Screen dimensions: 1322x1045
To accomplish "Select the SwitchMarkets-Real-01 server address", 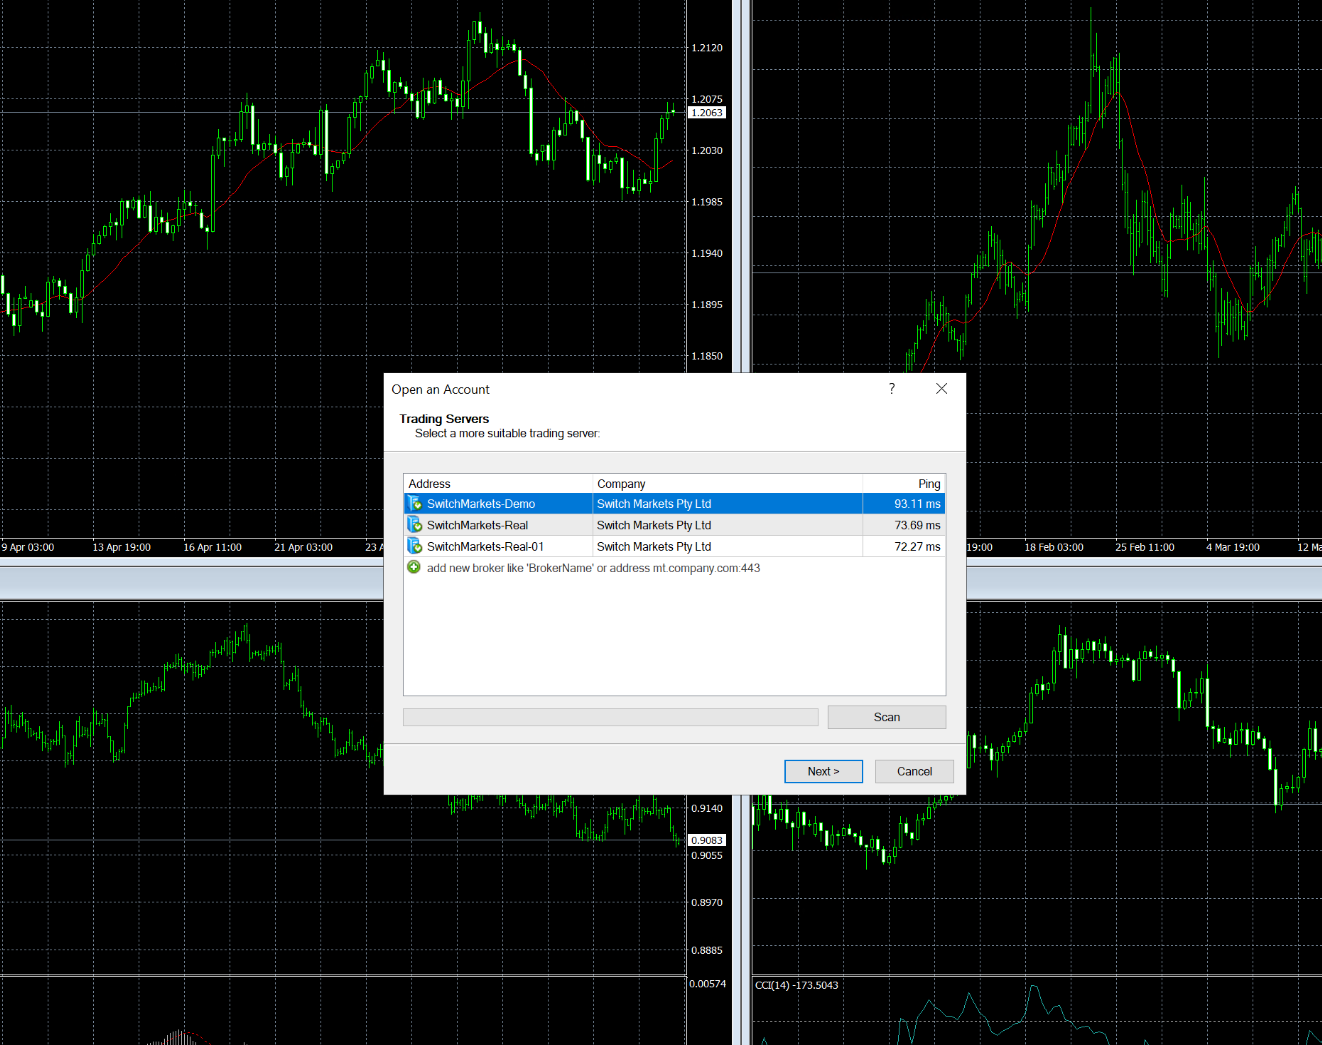I will (485, 547).
